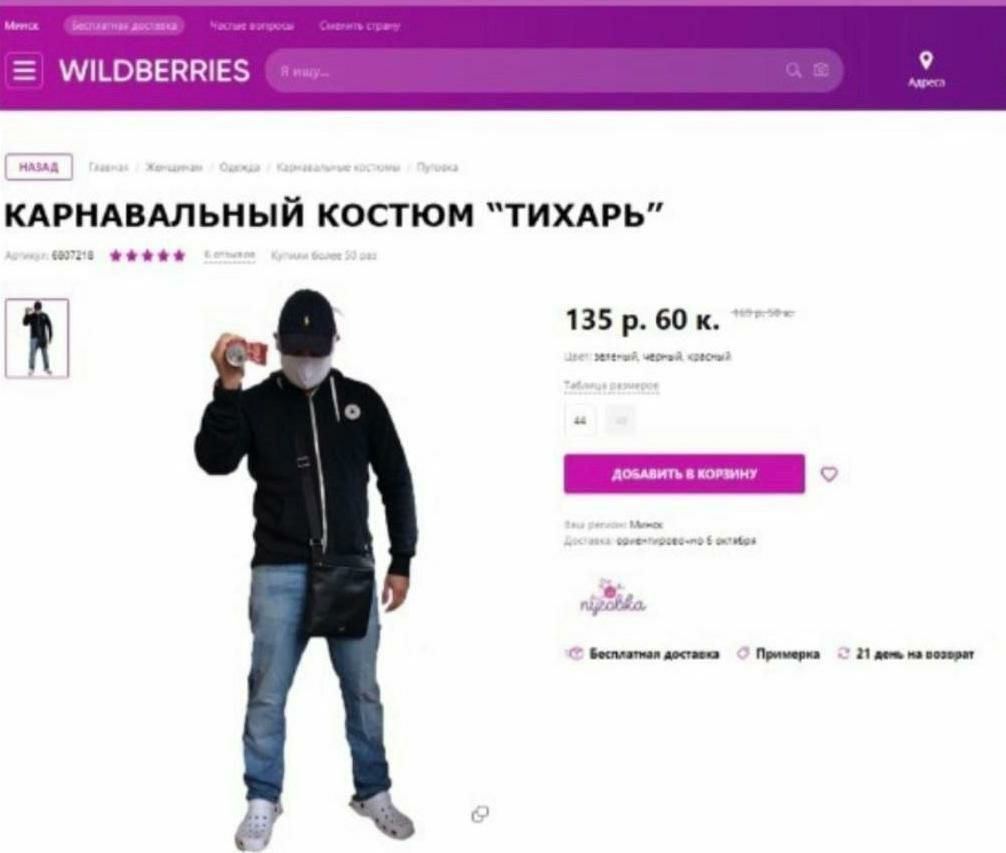Open photo search via the camera icon
The height and width of the screenshot is (853, 1006).
[x=821, y=70]
